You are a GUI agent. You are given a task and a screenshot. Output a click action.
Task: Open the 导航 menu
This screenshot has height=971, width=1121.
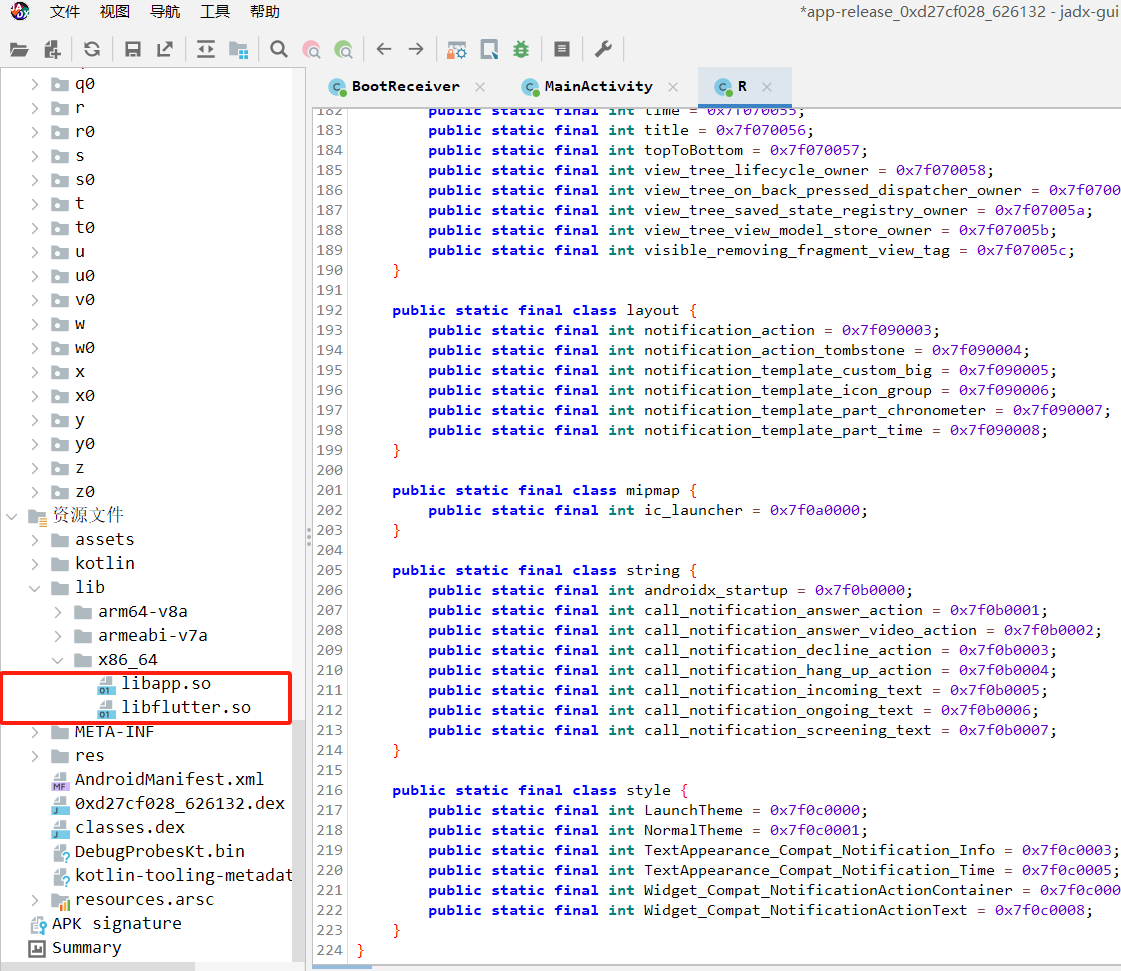(x=164, y=12)
